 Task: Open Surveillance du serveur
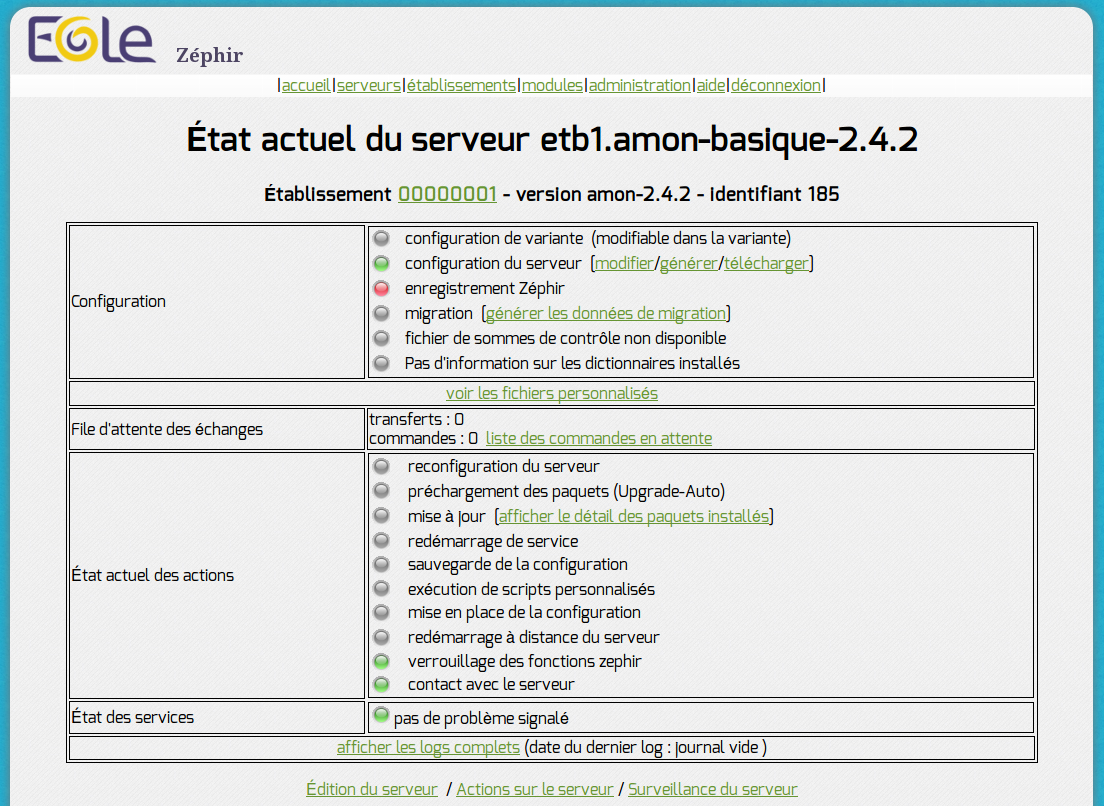click(x=713, y=790)
